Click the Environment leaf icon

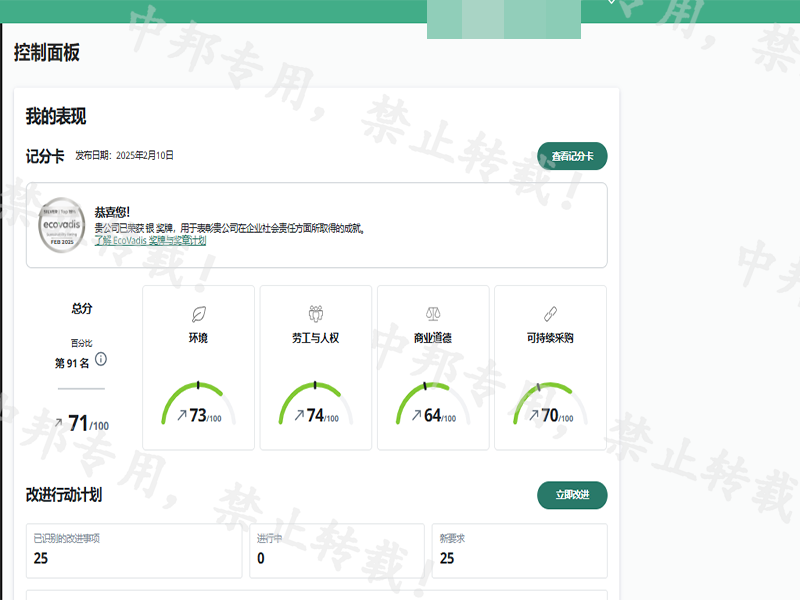tap(198, 314)
